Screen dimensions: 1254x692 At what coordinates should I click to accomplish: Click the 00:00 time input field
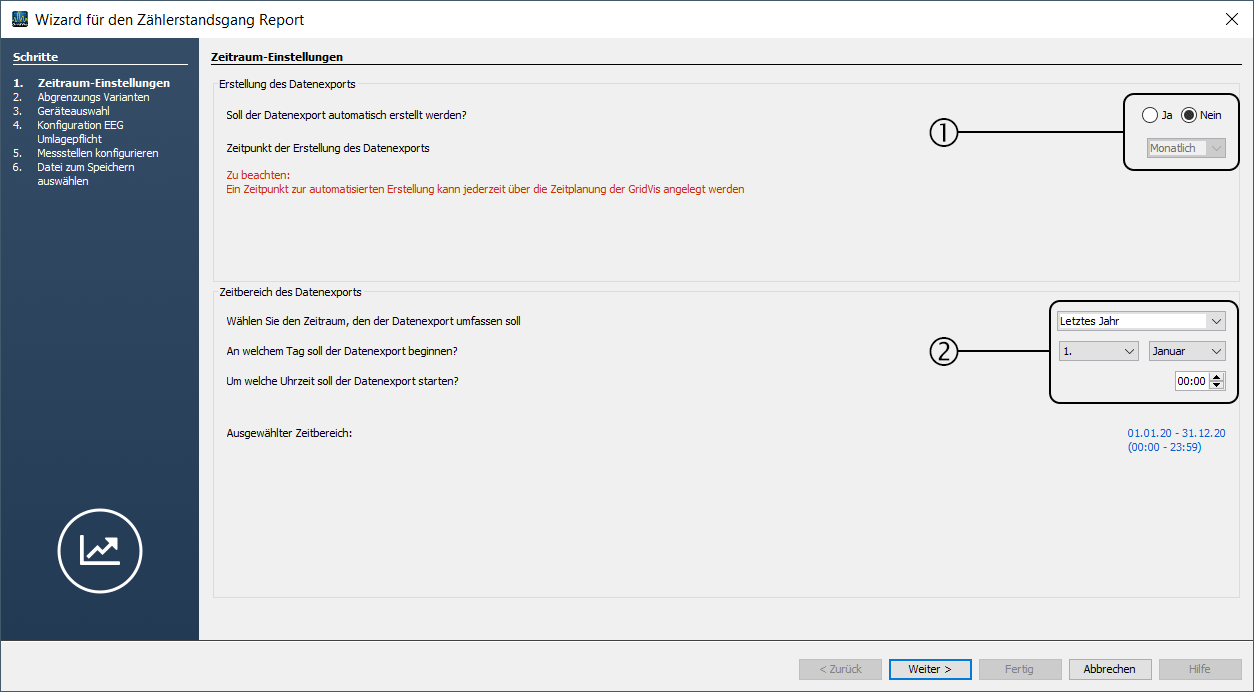pos(1191,381)
